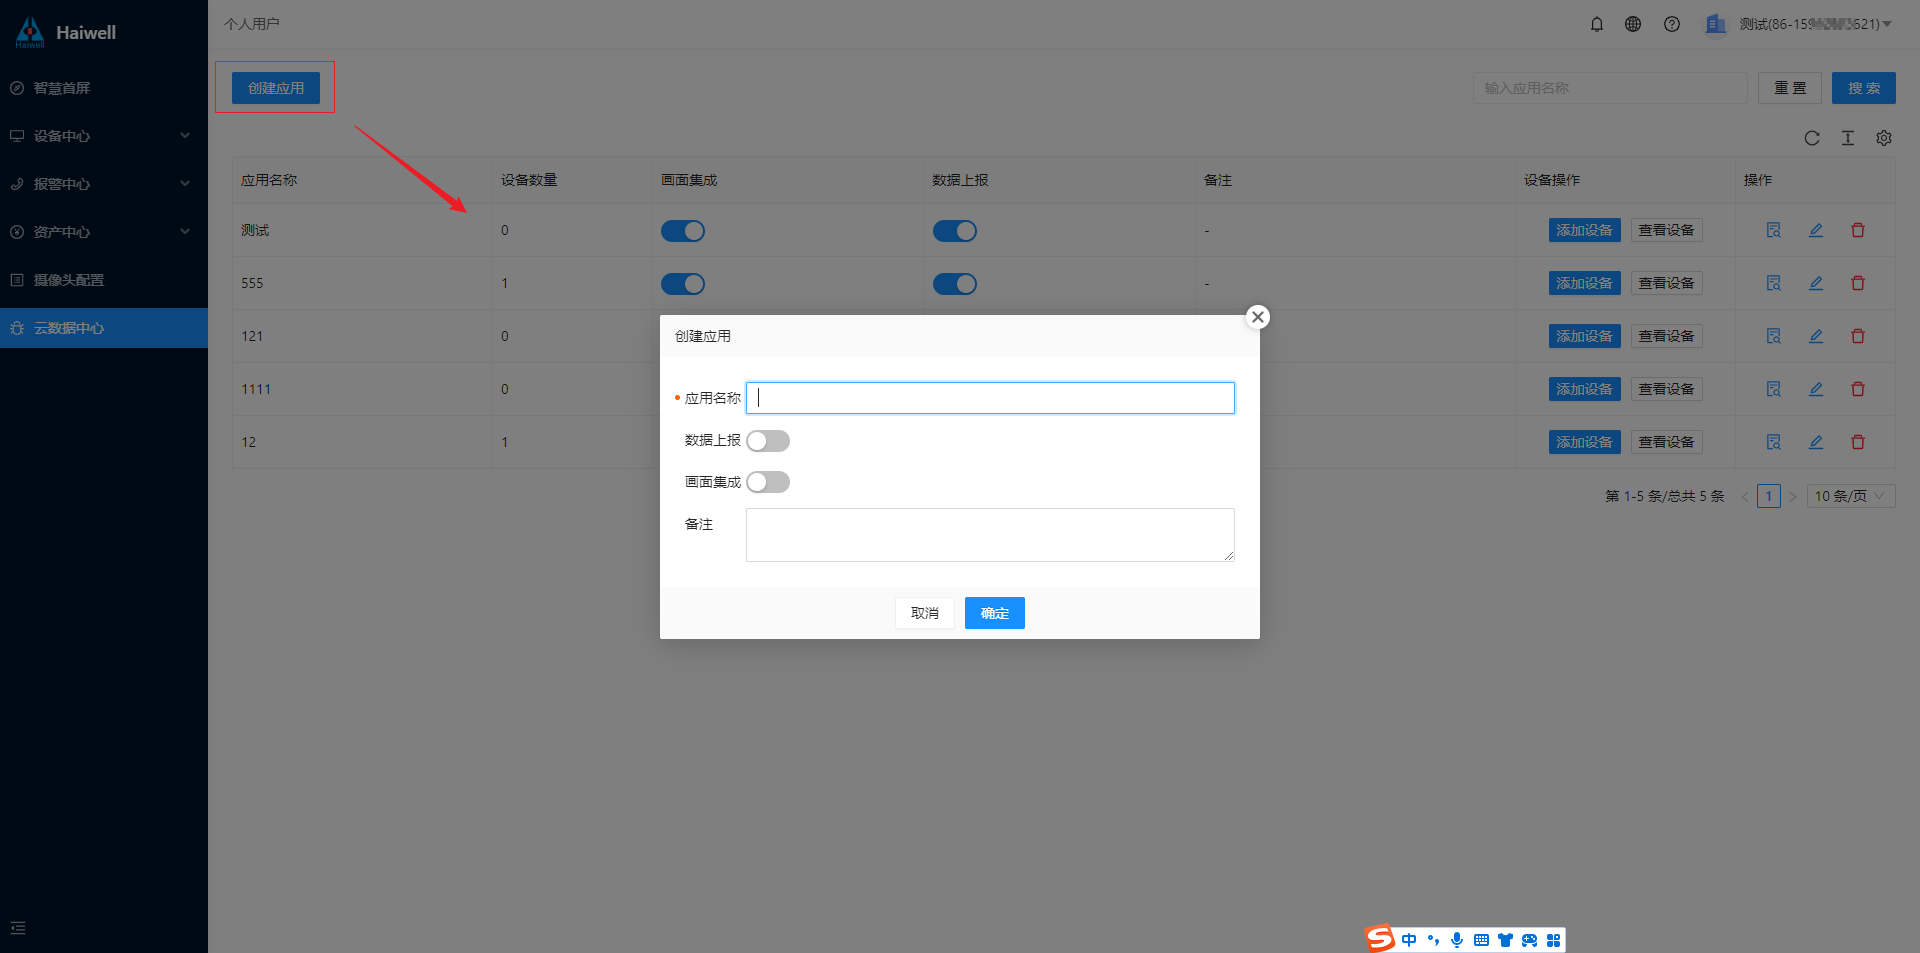View details icon for 121 row
This screenshot has width=1920, height=953.
1774,336
